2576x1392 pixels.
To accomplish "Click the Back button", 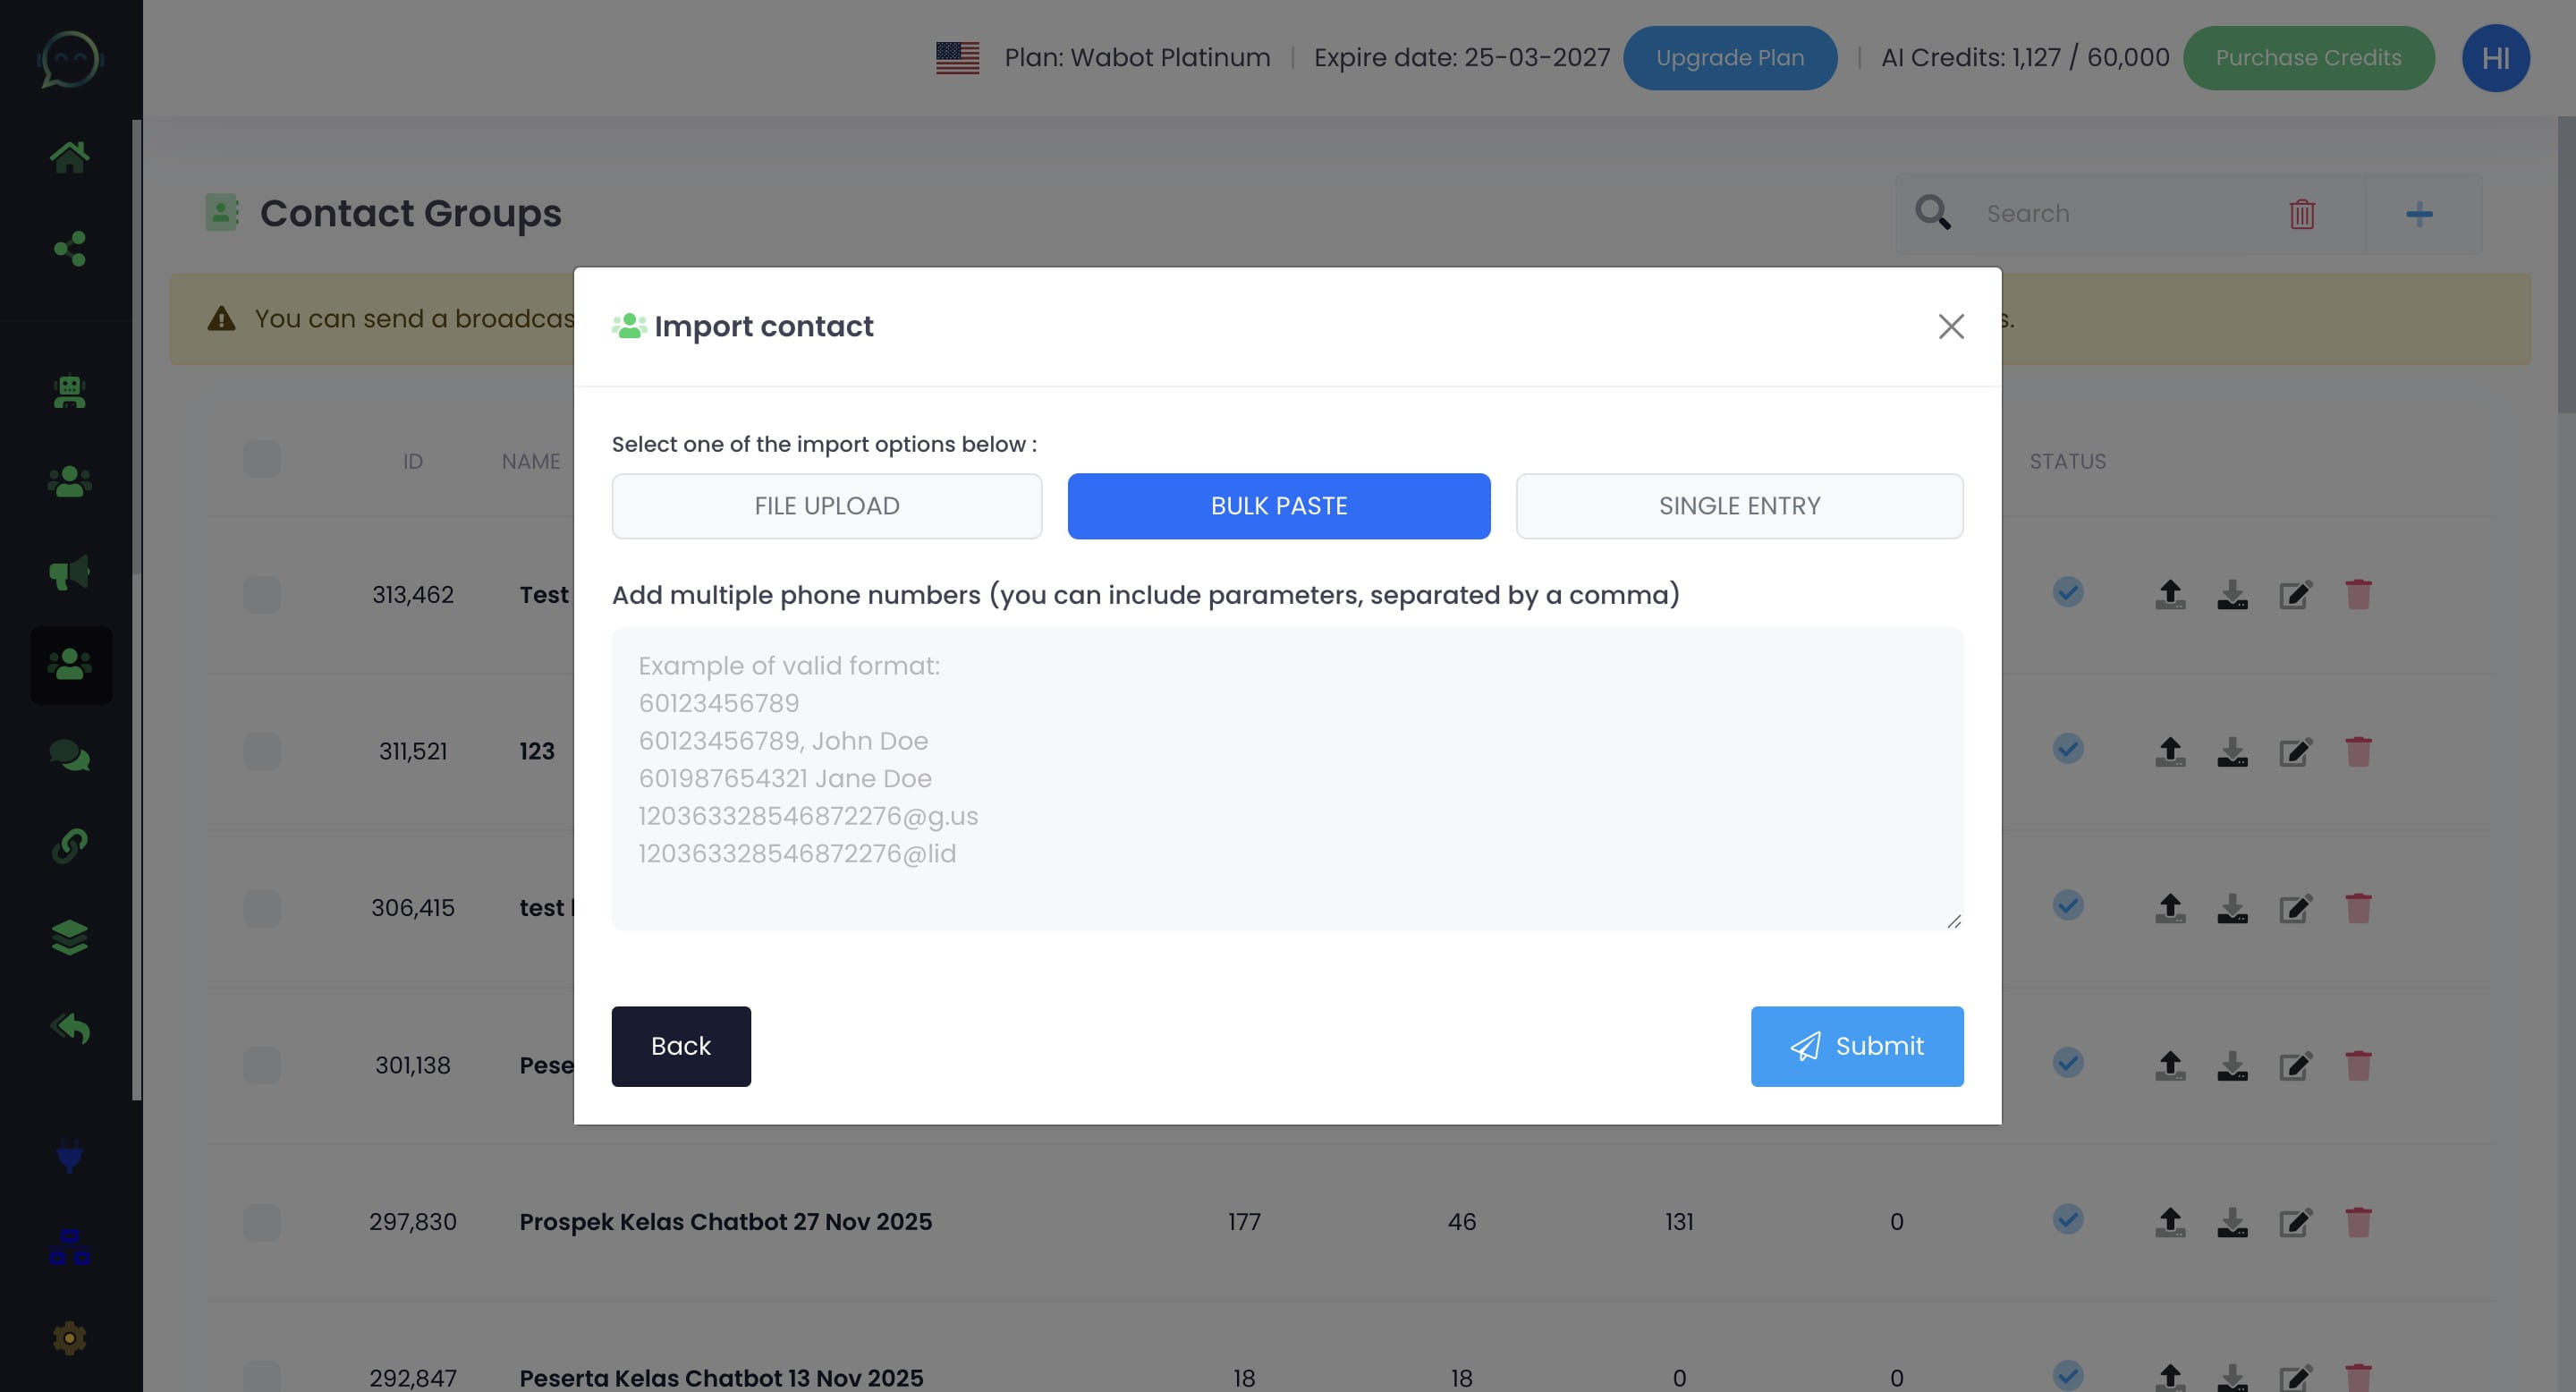I will 680,1046.
